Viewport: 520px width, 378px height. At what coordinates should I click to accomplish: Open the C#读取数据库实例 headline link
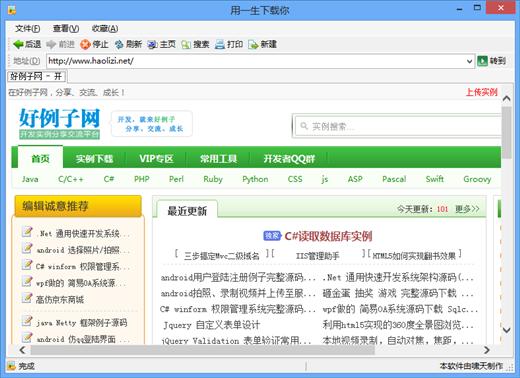(x=328, y=236)
